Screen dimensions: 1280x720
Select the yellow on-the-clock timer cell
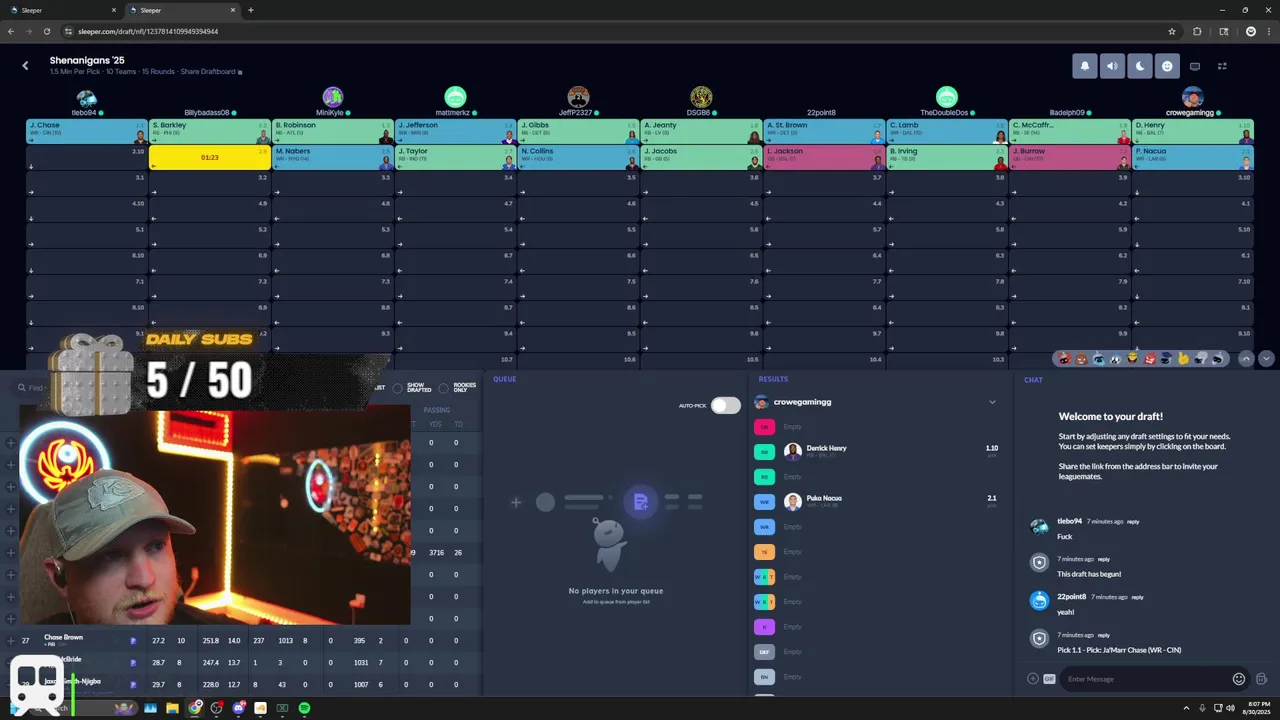click(210, 157)
